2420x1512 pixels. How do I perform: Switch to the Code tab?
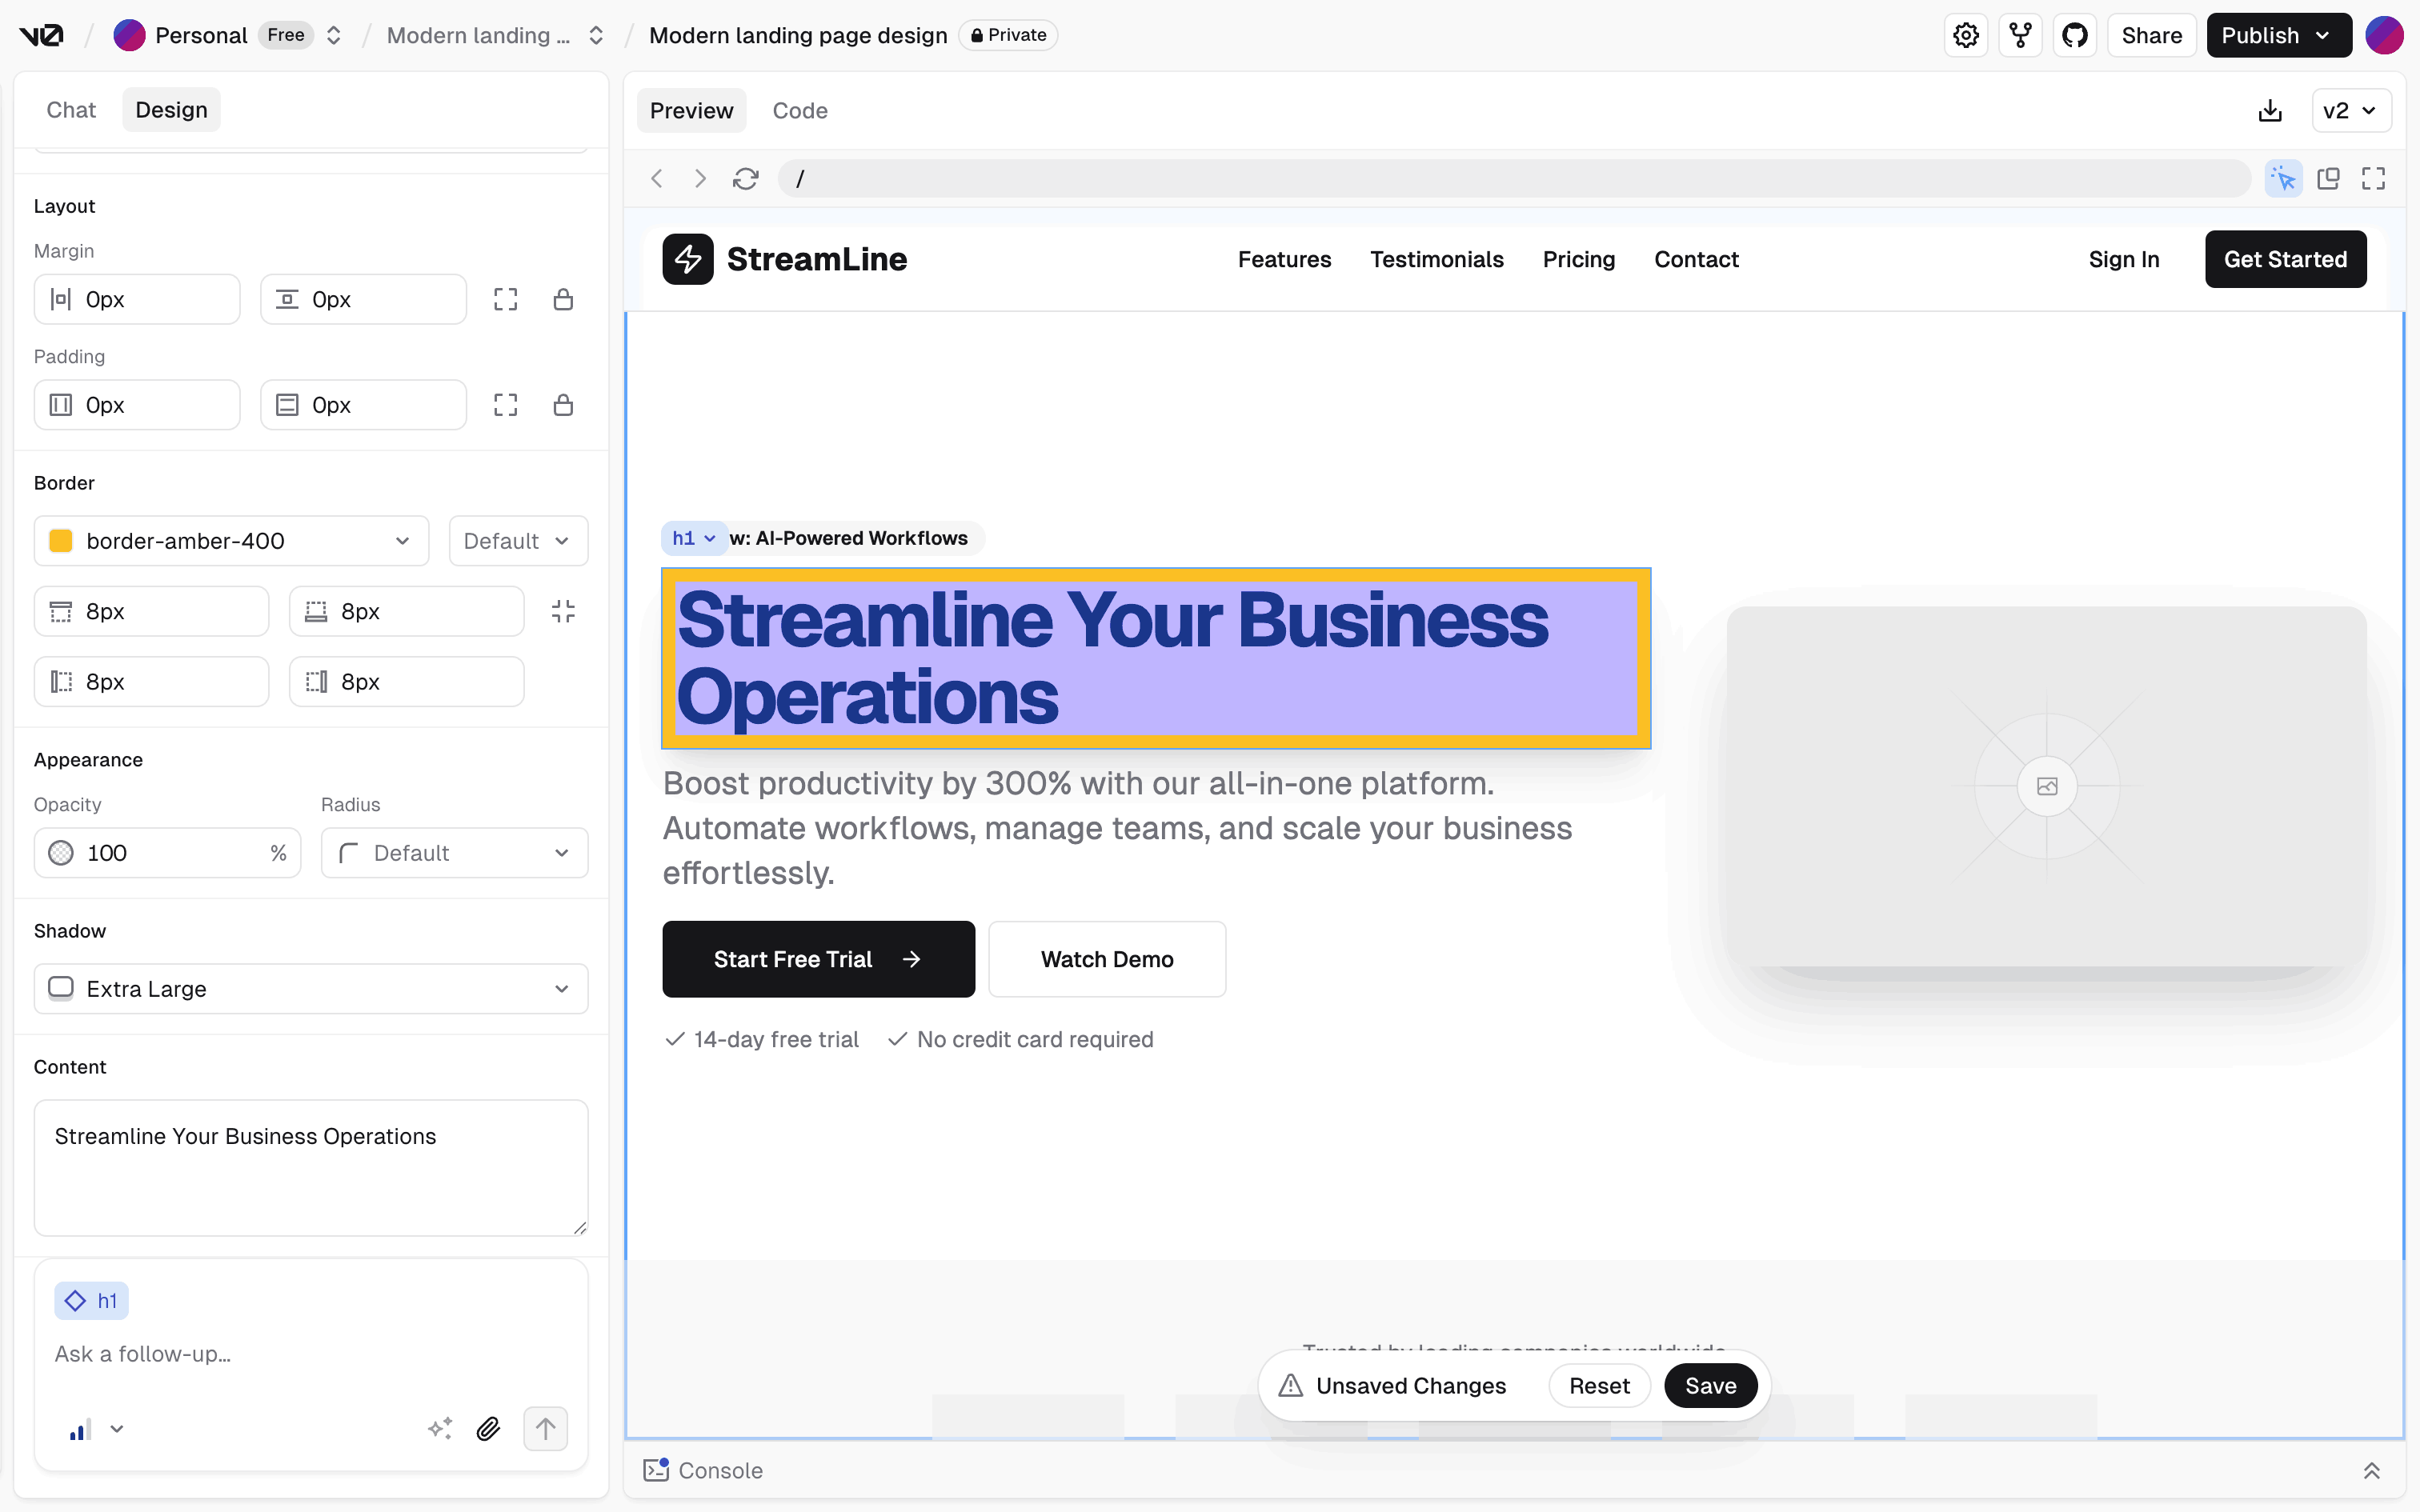[799, 111]
